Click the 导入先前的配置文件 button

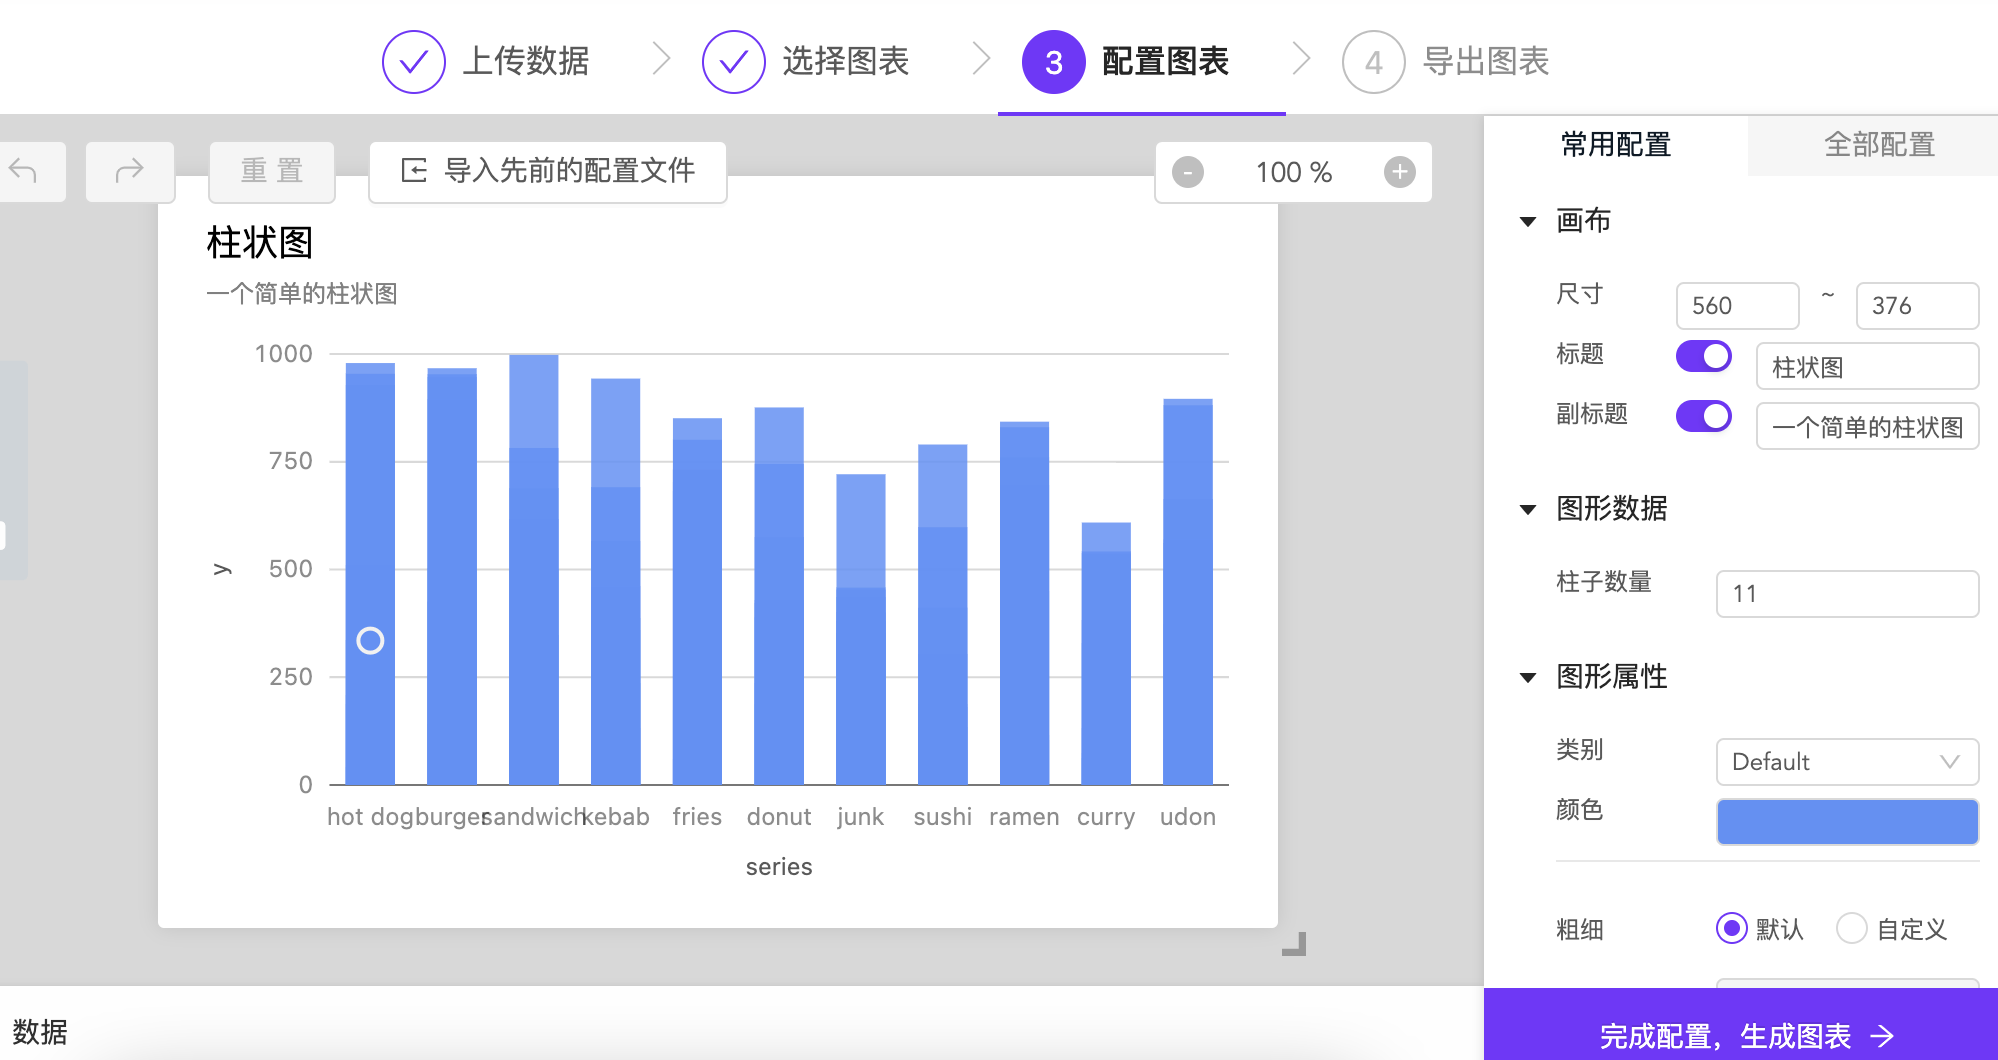(x=548, y=171)
